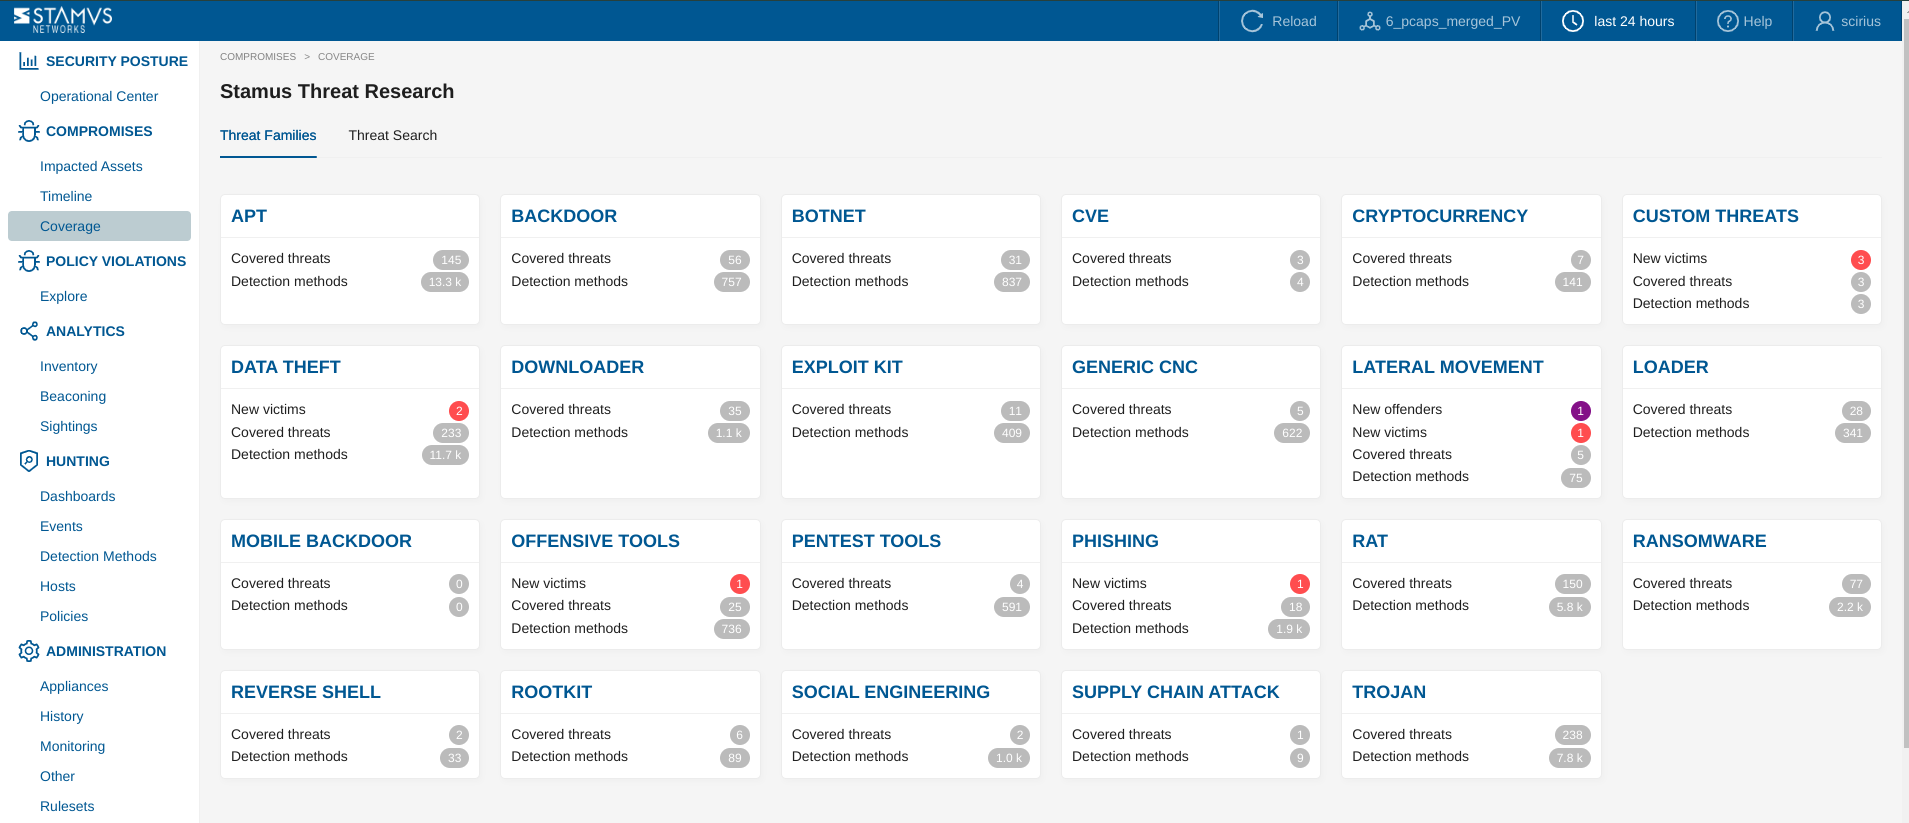Open Impacted Assets in the sidebar

pos(91,166)
